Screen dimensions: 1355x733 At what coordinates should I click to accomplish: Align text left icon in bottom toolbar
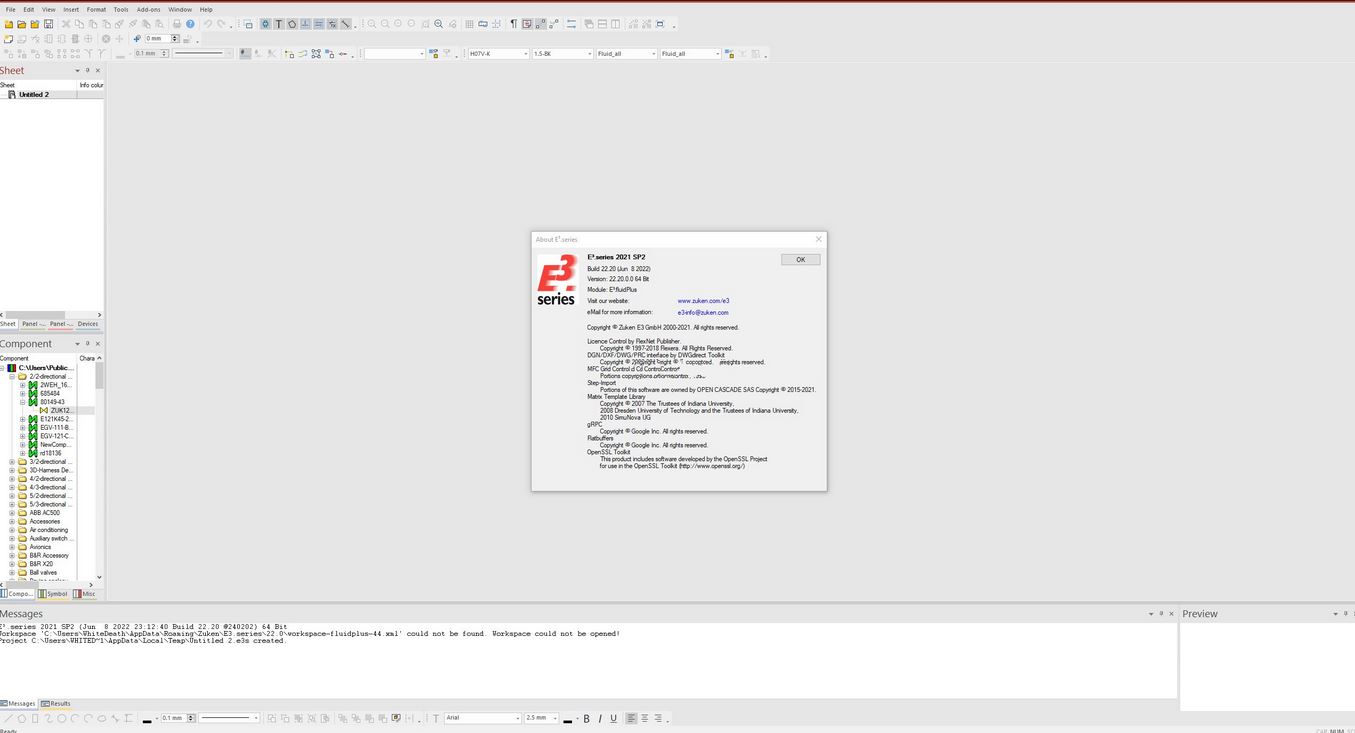click(631, 718)
